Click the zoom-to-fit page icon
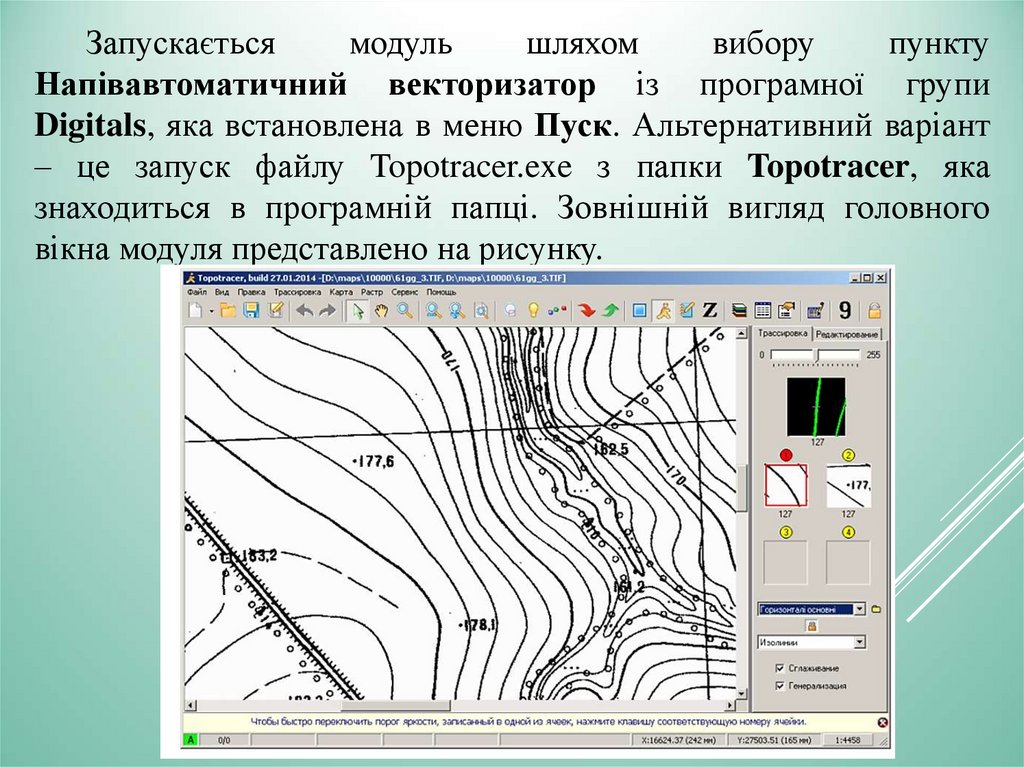Image resolution: width=1024 pixels, height=767 pixels. [481, 311]
